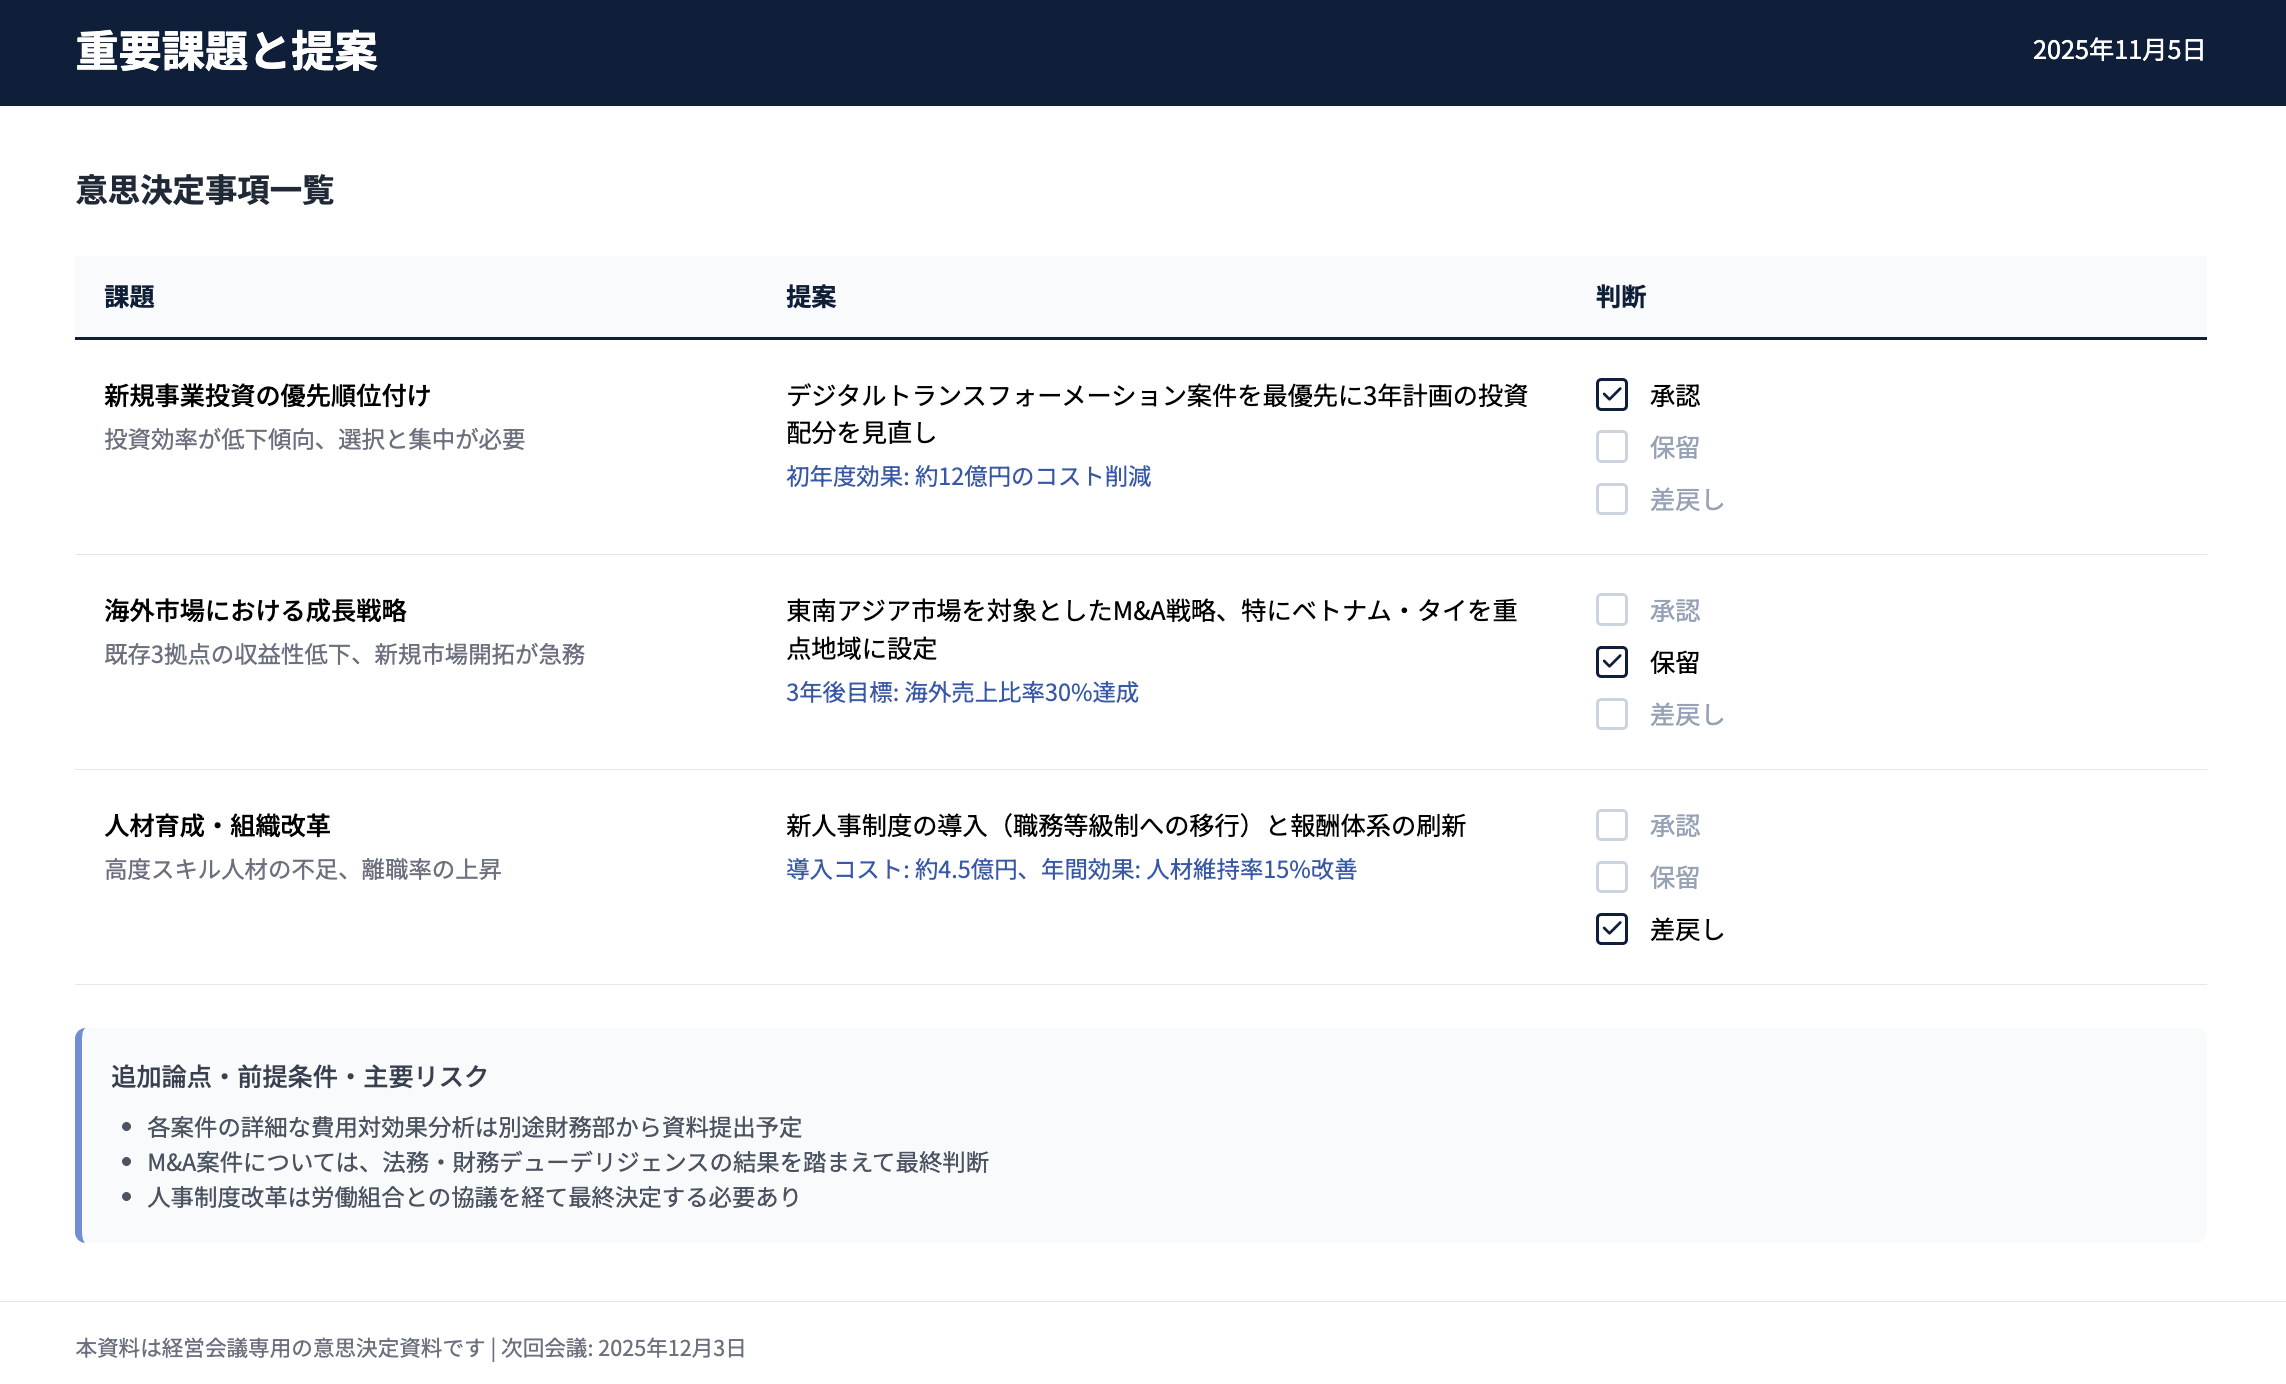Viewport: 2286px width, 1384px height.
Task: Click the 判断 column header
Action: click(x=1622, y=298)
